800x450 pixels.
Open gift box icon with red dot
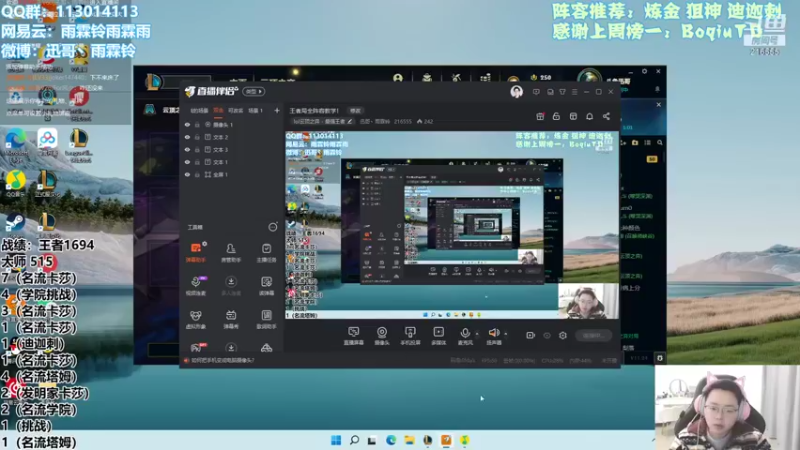pyautogui.click(x=540, y=116)
